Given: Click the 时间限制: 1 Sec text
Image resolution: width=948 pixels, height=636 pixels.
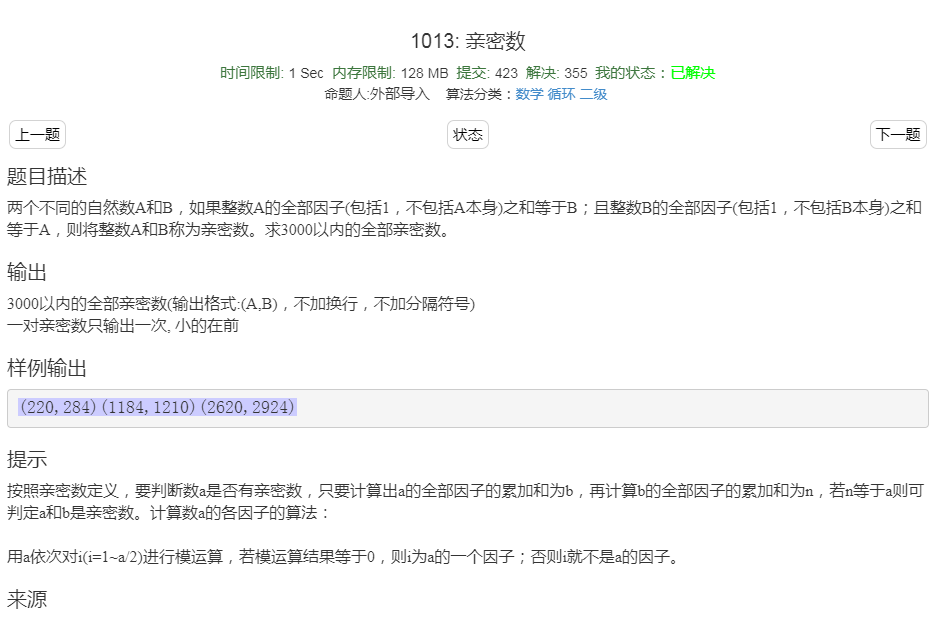Looking at the screenshot, I should tap(271, 73).
